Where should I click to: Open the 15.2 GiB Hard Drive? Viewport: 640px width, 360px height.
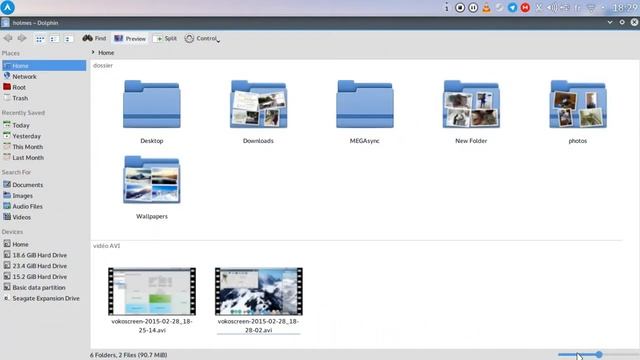pos(44,277)
